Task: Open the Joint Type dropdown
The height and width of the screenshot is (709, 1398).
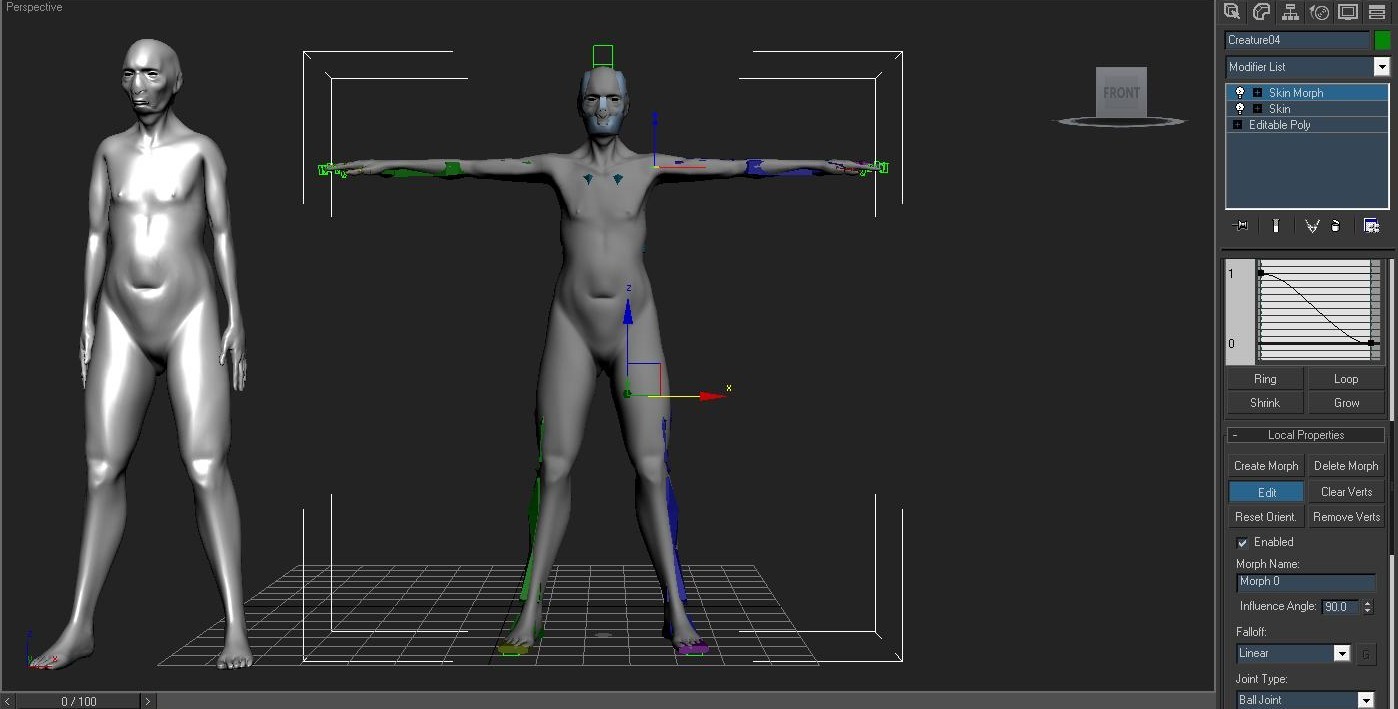Action: coord(1365,700)
